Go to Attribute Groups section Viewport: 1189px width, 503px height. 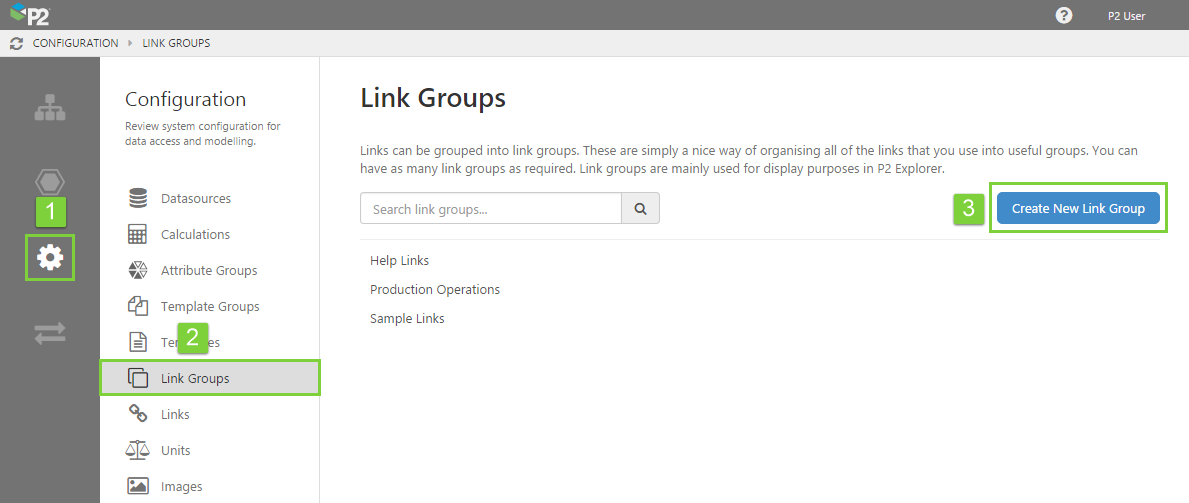coord(208,271)
